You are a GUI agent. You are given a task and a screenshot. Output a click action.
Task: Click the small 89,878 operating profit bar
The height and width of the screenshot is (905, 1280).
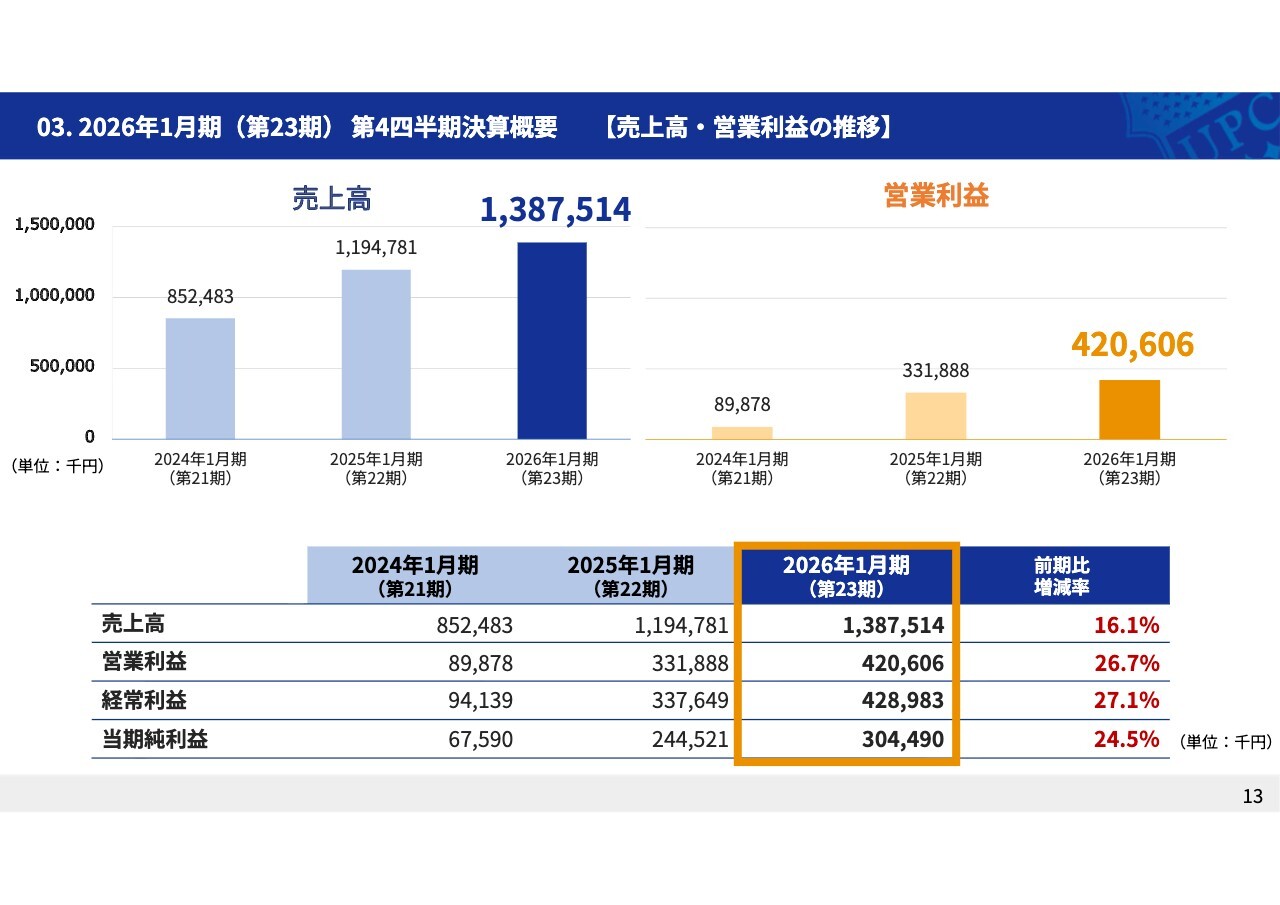(742, 432)
